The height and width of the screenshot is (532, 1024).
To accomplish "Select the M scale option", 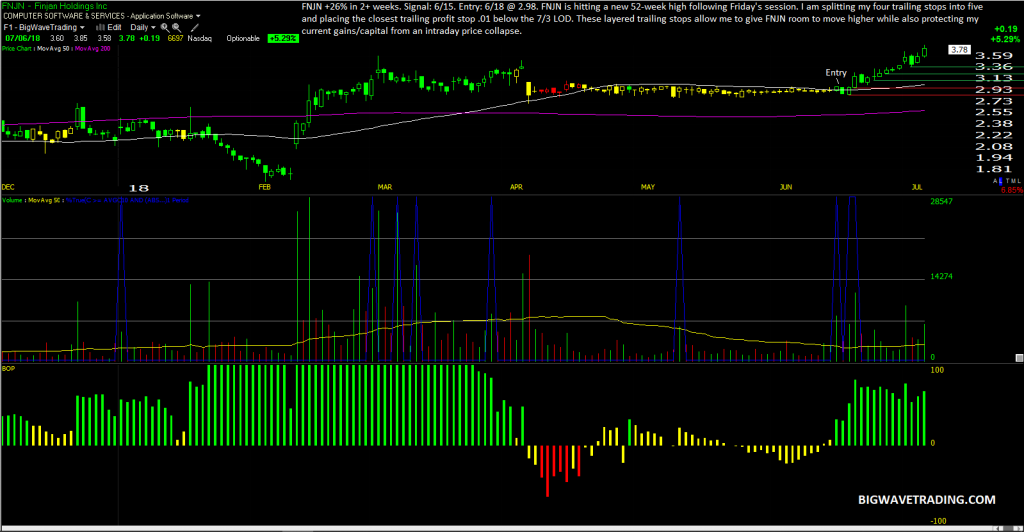I will [x=1013, y=180].
